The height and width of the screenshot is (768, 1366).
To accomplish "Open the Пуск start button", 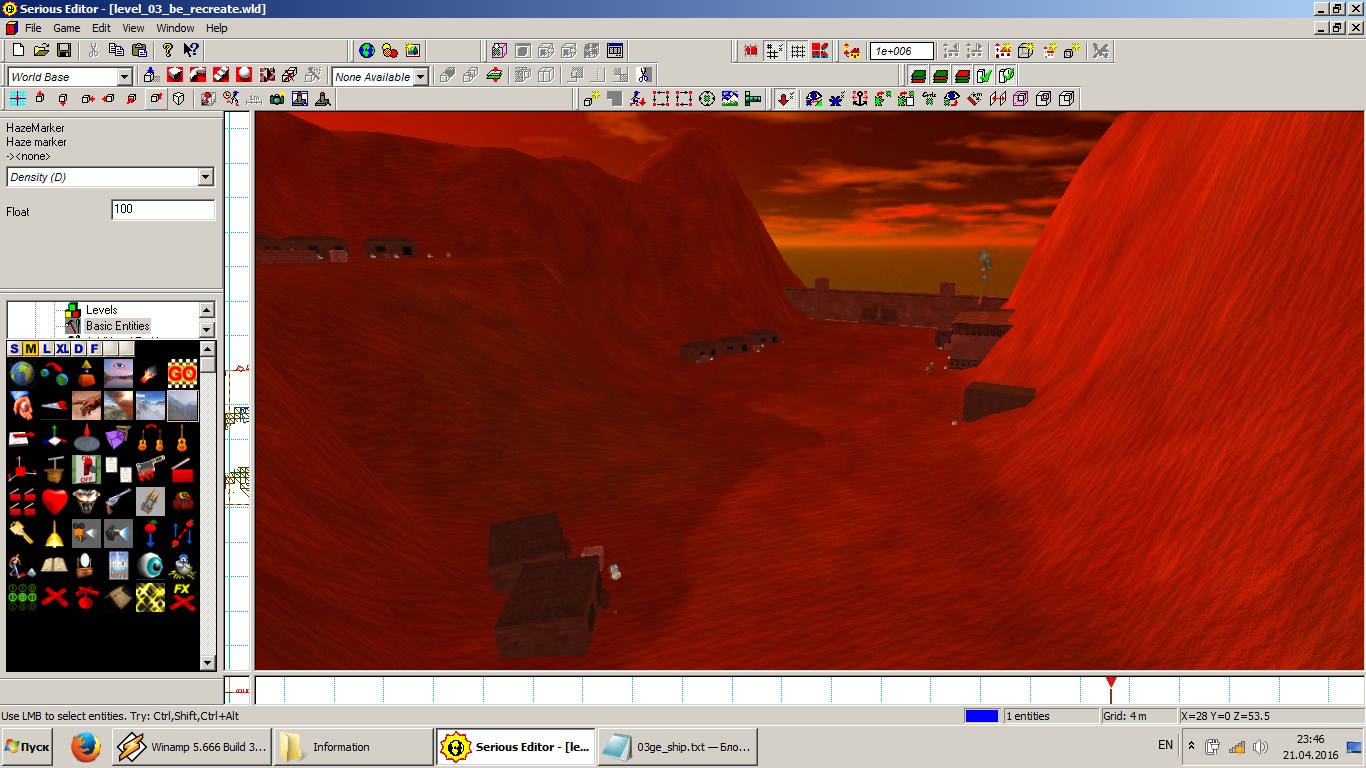I will click(x=28, y=747).
